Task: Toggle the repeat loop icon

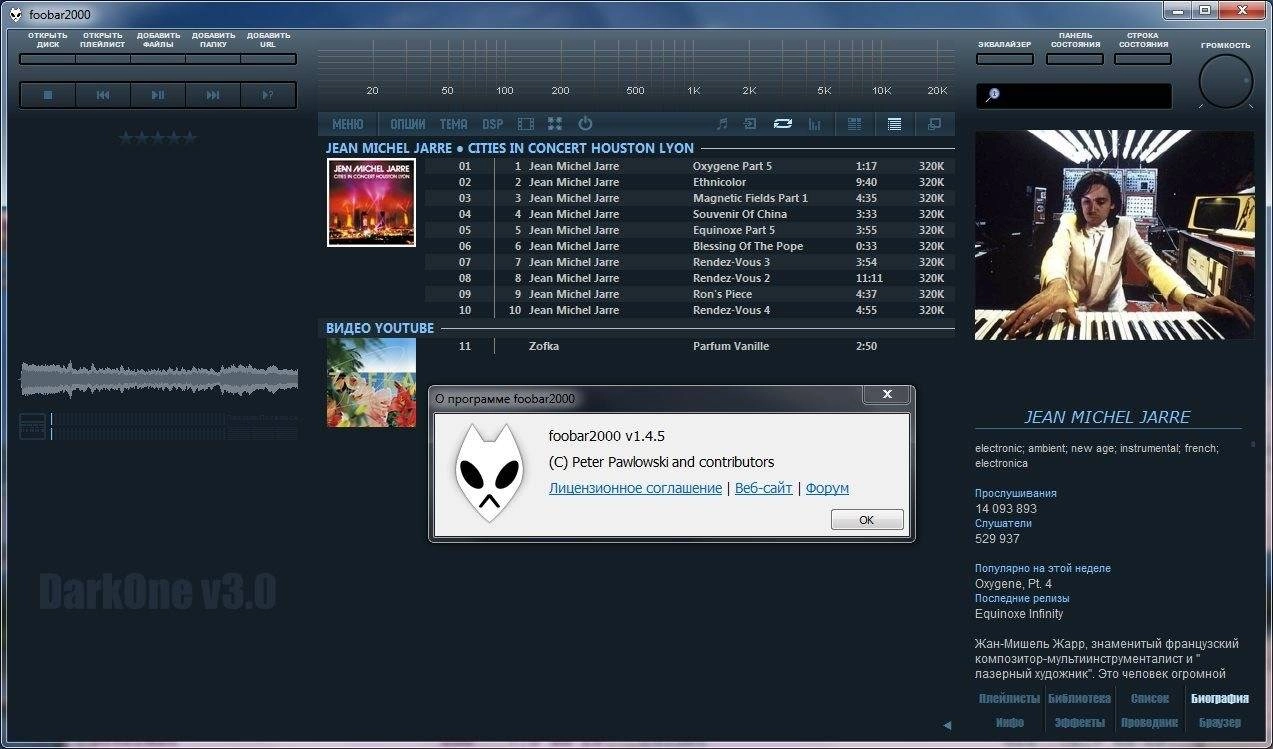Action: coord(783,124)
